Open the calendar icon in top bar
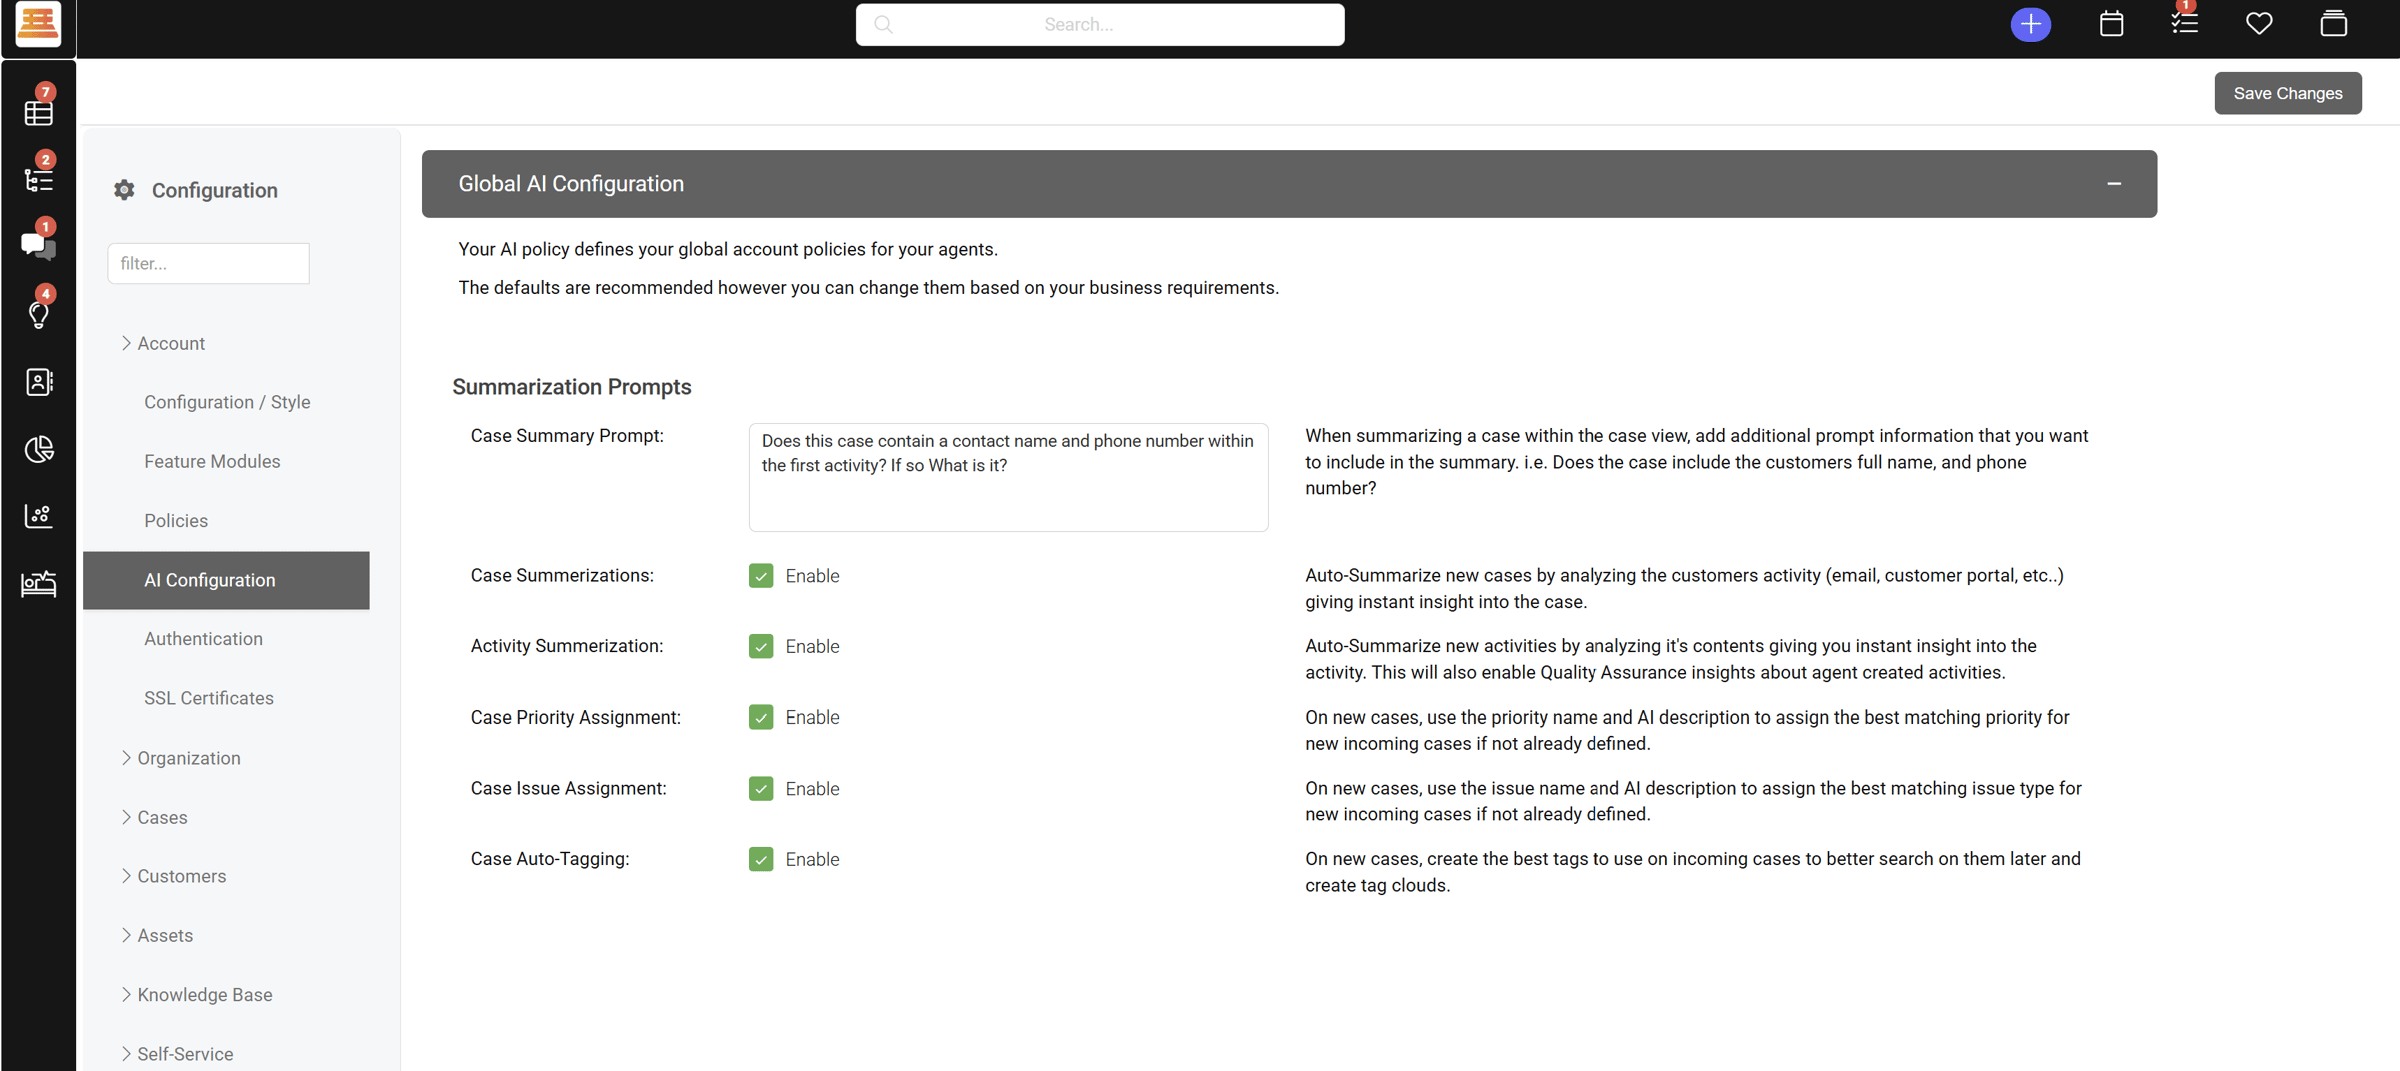 pyautogui.click(x=2111, y=24)
